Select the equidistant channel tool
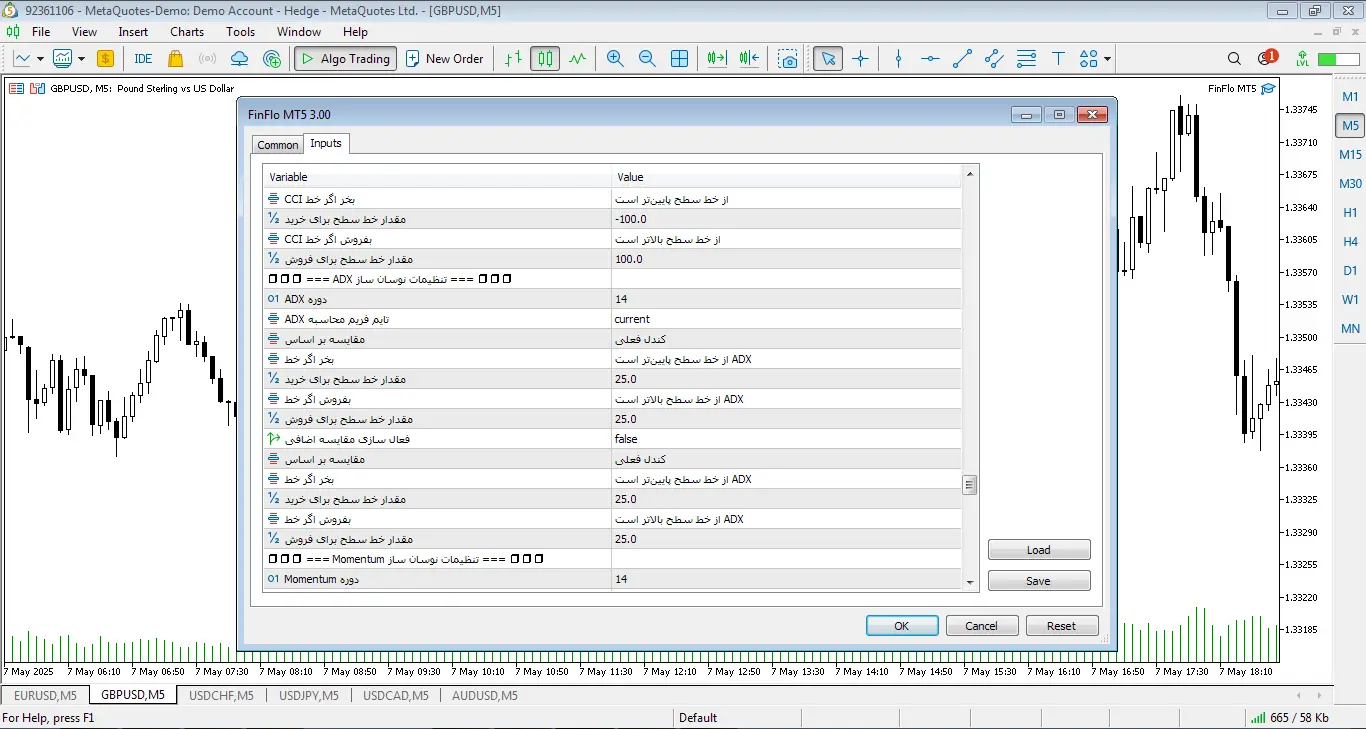The height and width of the screenshot is (729, 1366). pyautogui.click(x=994, y=59)
